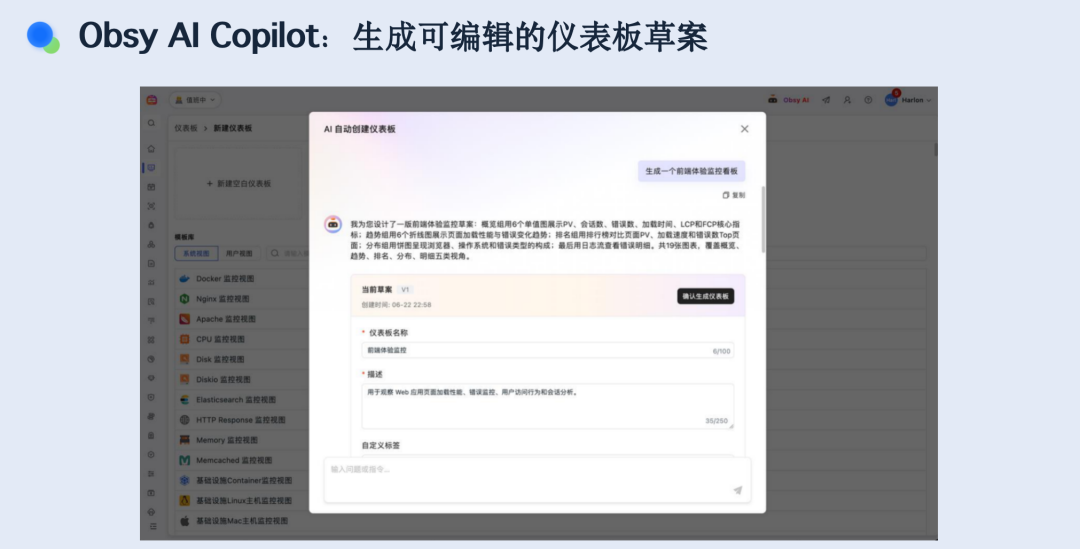Click 确认生成仪表板 button

(x=705, y=296)
